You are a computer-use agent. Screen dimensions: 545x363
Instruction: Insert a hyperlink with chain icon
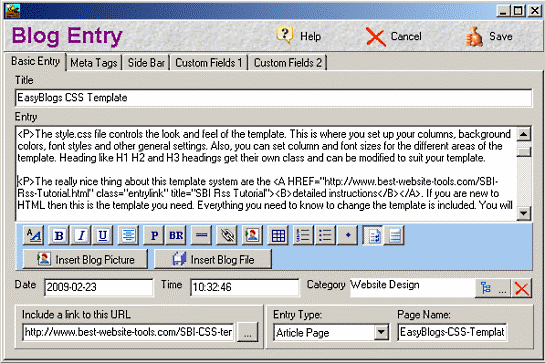[227, 235]
